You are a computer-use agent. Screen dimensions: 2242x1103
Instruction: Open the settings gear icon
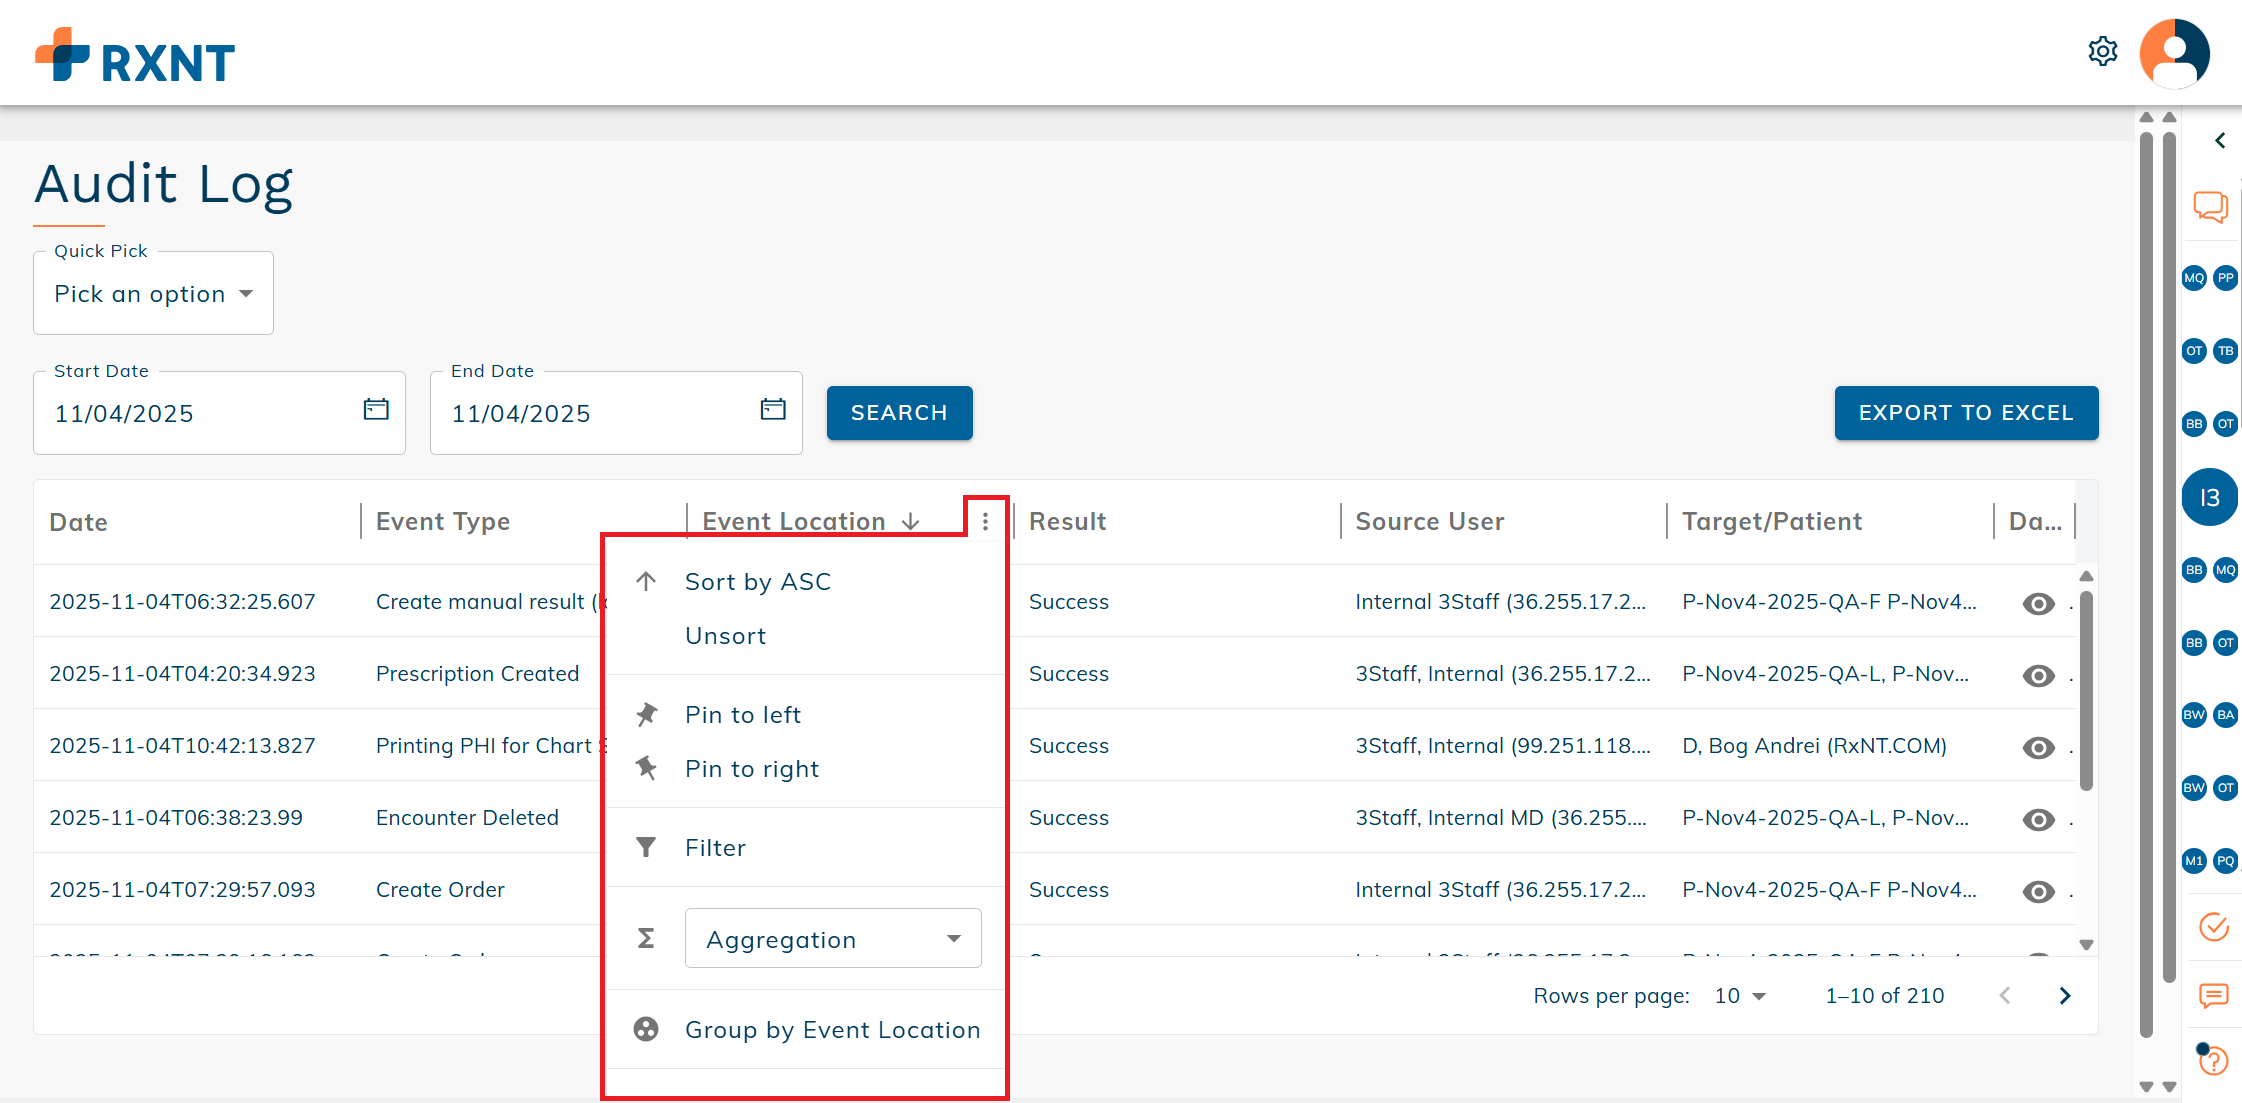tap(2103, 51)
